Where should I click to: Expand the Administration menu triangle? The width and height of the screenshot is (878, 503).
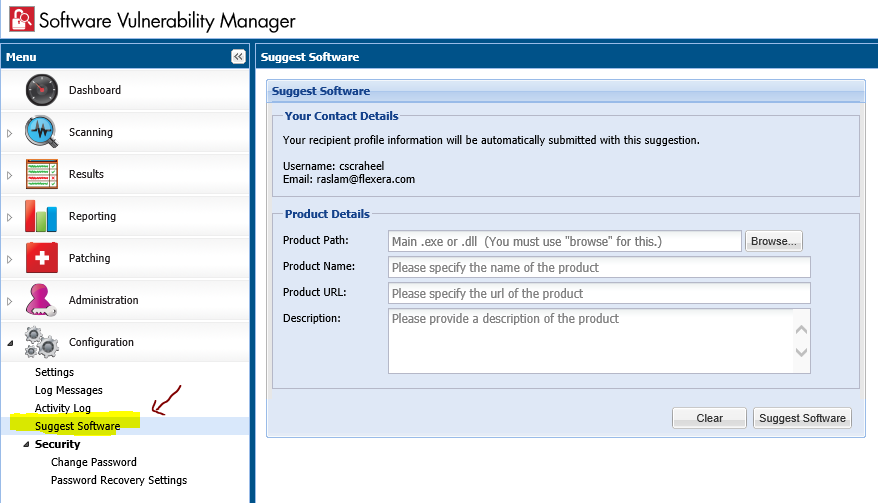[10, 301]
